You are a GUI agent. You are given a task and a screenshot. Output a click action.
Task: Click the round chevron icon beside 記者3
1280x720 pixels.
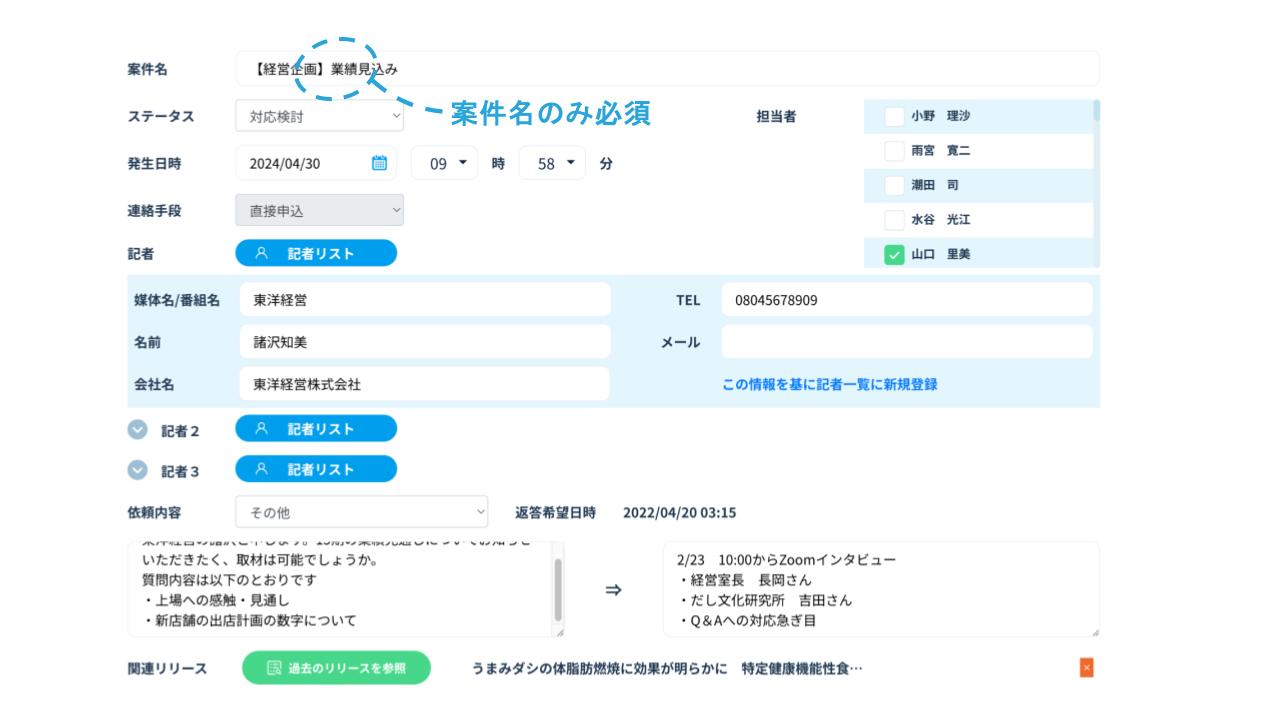pyautogui.click(x=137, y=470)
